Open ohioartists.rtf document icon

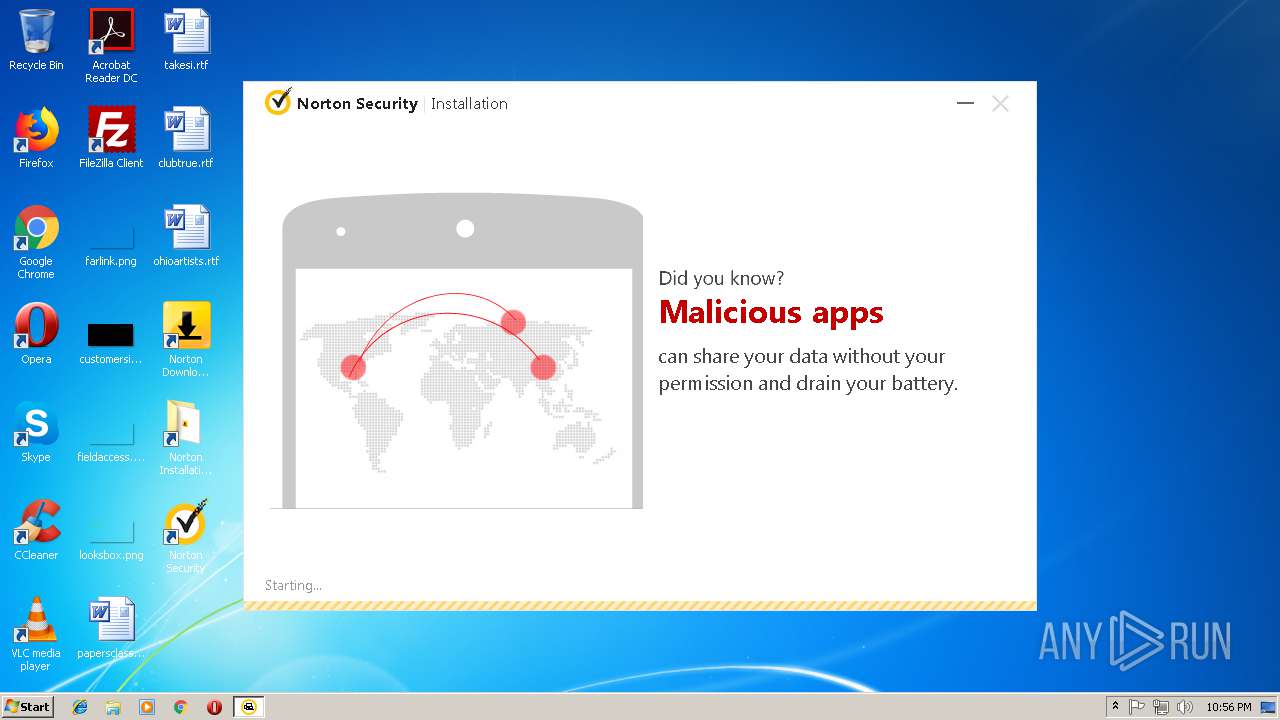(186, 236)
